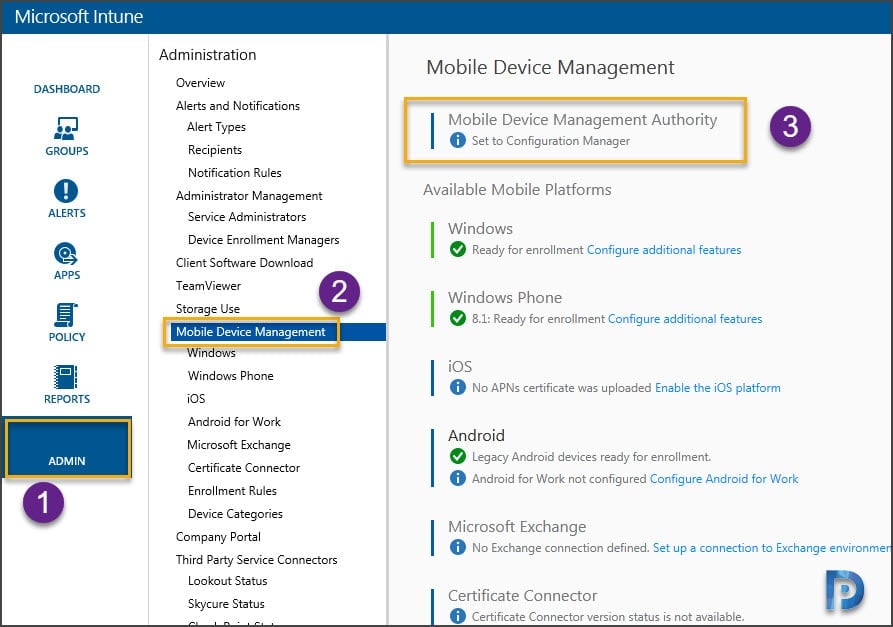Click Certificate Connector heading in main pane

tap(522, 596)
